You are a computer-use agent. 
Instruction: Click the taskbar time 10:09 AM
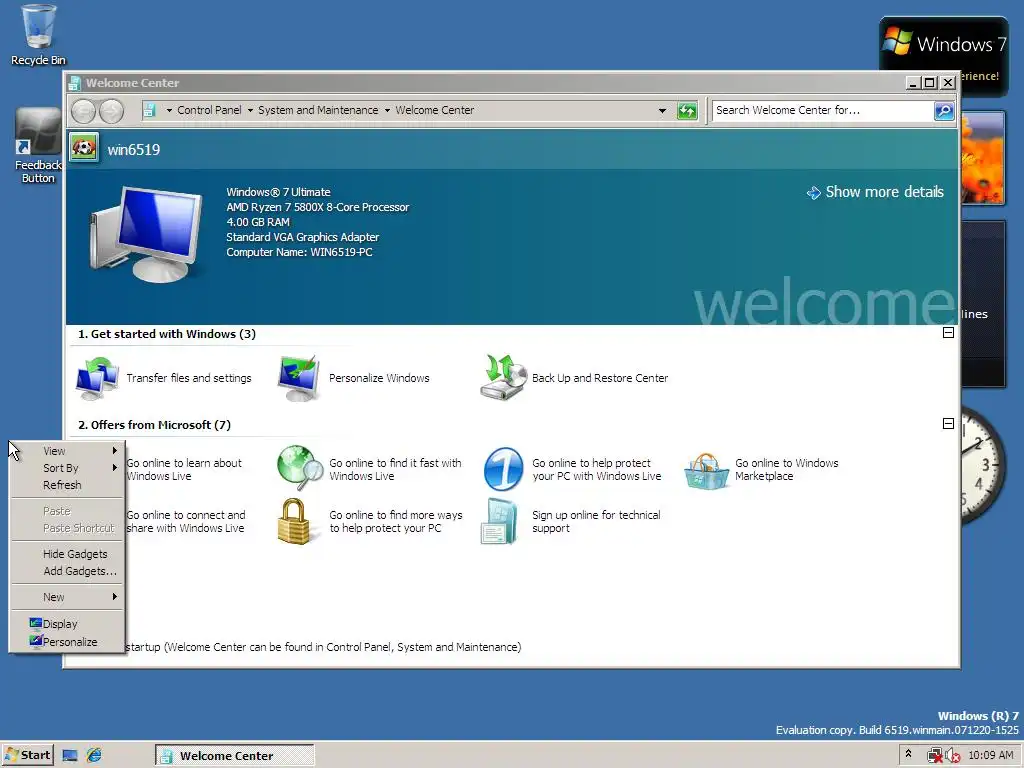coord(991,755)
